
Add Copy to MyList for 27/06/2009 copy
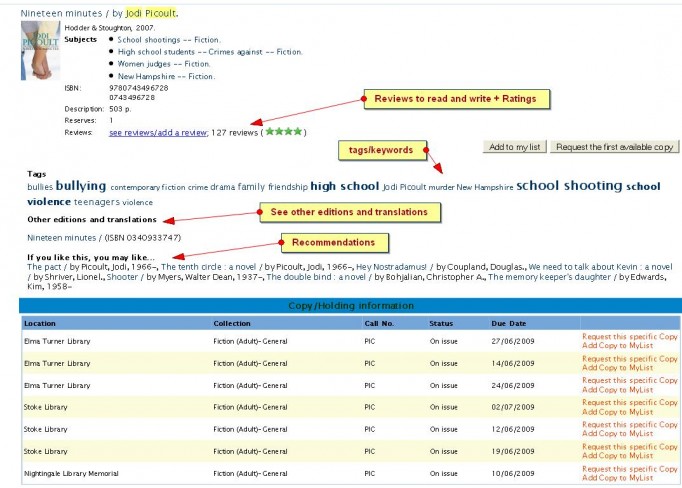[617, 345]
